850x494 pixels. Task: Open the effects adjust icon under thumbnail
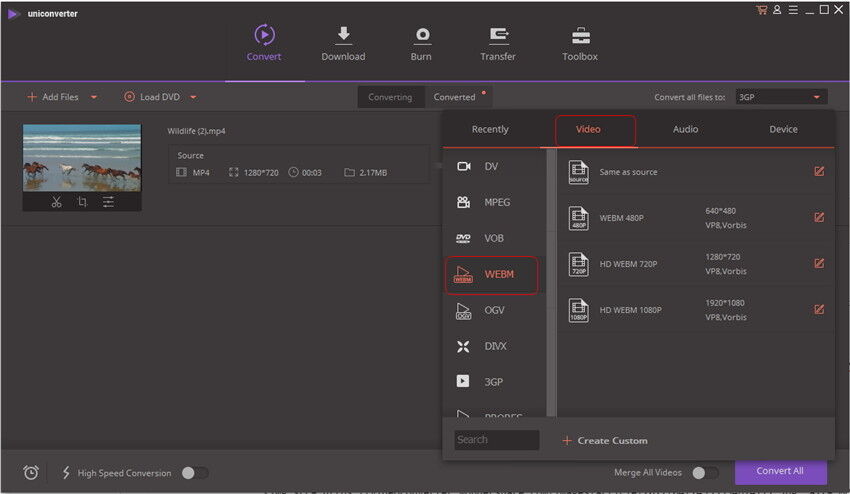pos(108,202)
